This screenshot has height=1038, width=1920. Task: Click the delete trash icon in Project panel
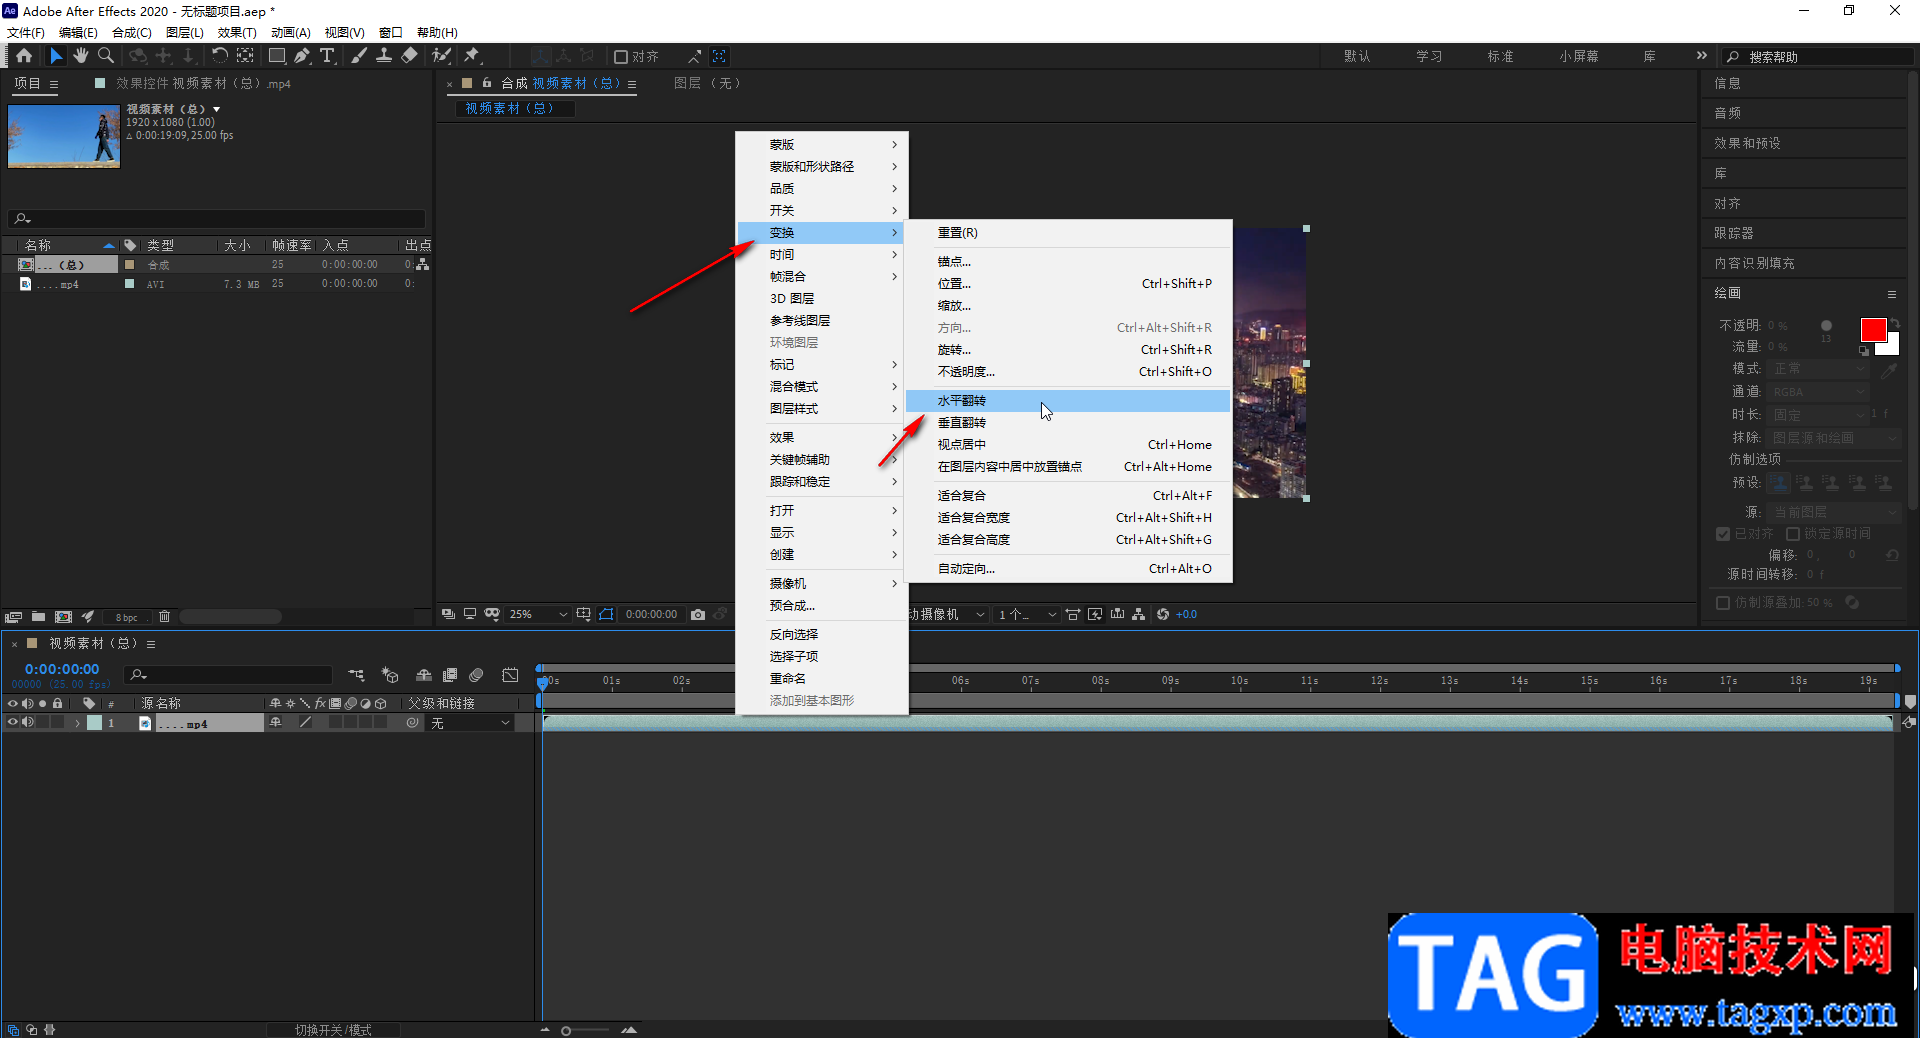click(165, 617)
